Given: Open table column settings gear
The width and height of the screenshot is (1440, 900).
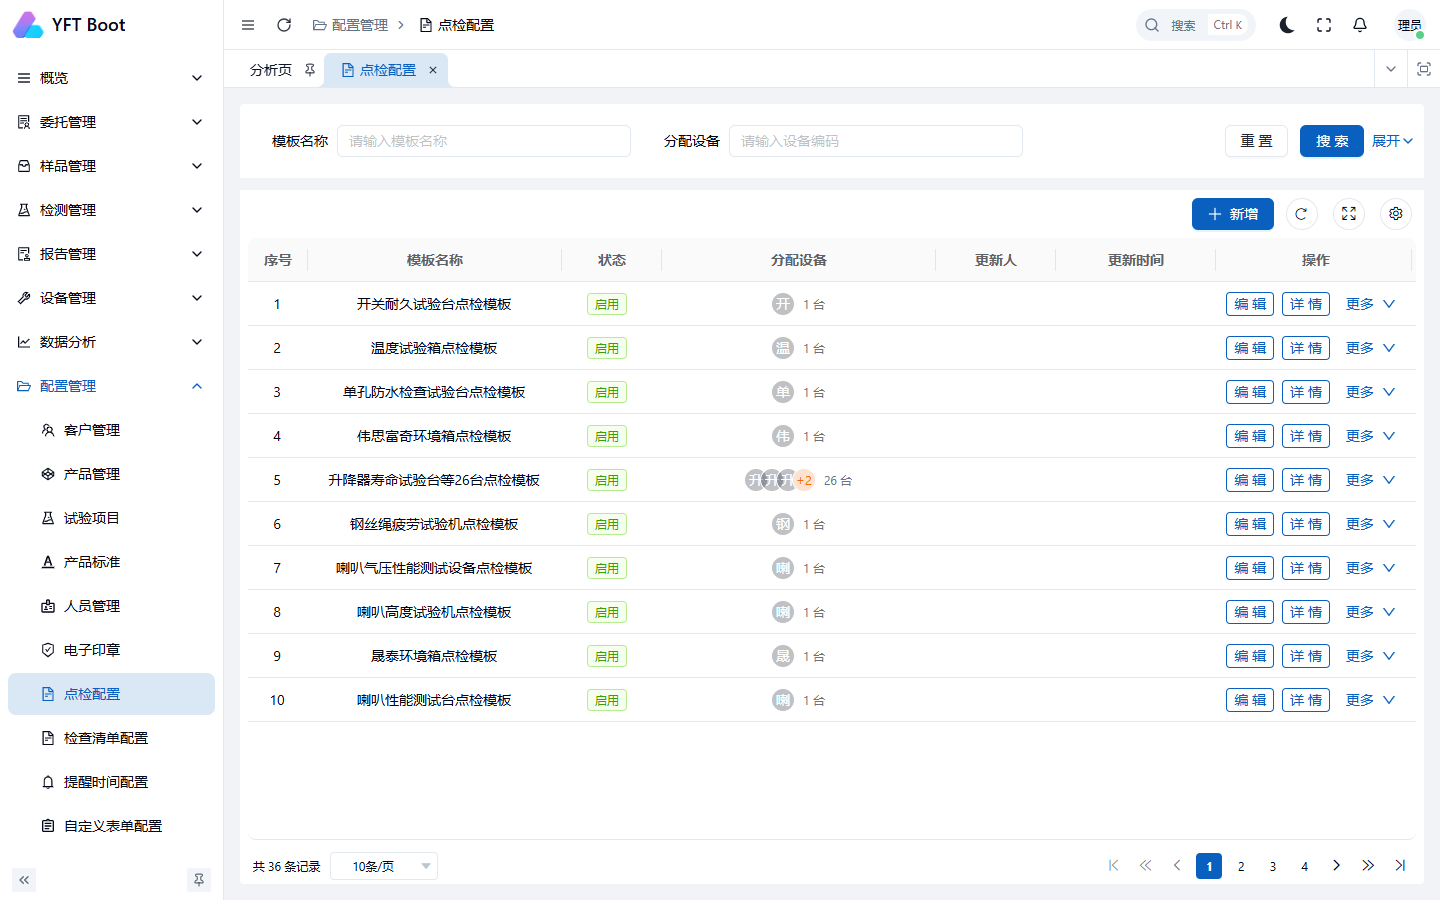Looking at the screenshot, I should (x=1396, y=214).
